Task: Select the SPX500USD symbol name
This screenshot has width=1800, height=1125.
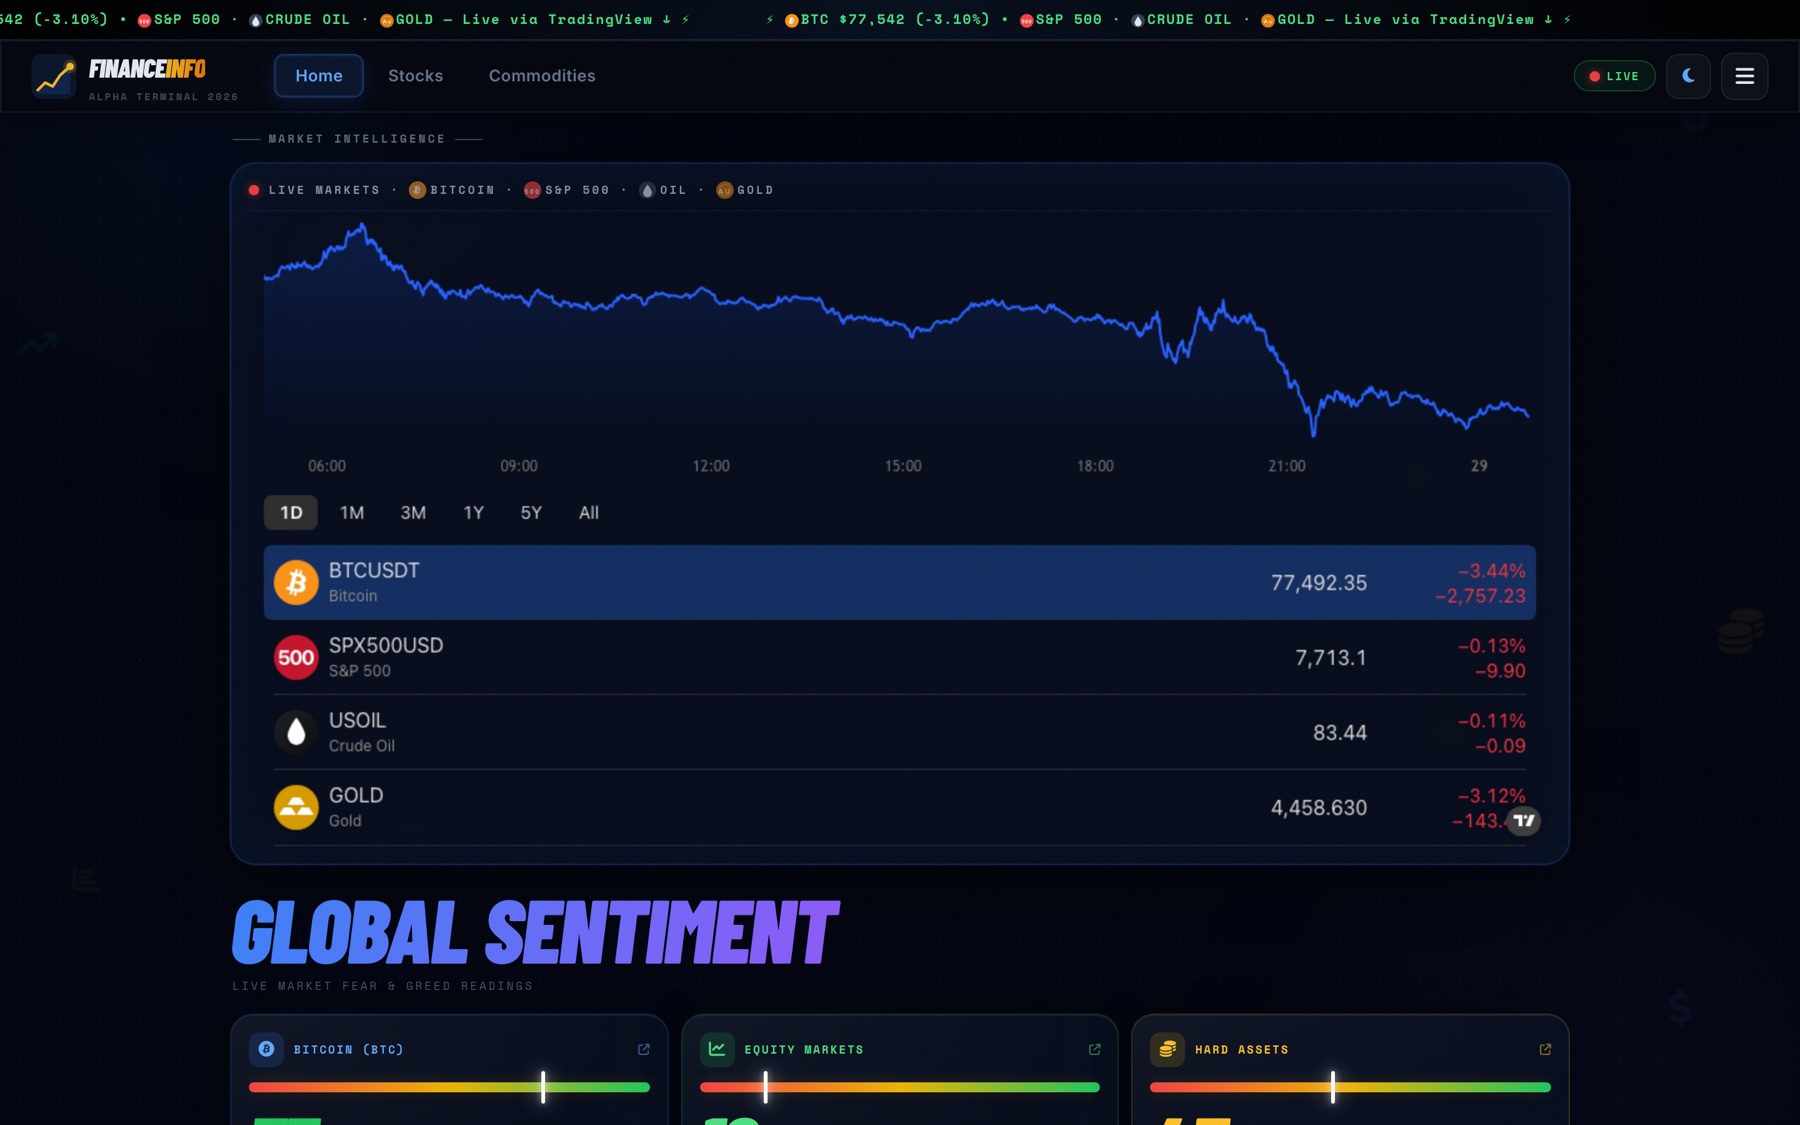Action: 386,645
